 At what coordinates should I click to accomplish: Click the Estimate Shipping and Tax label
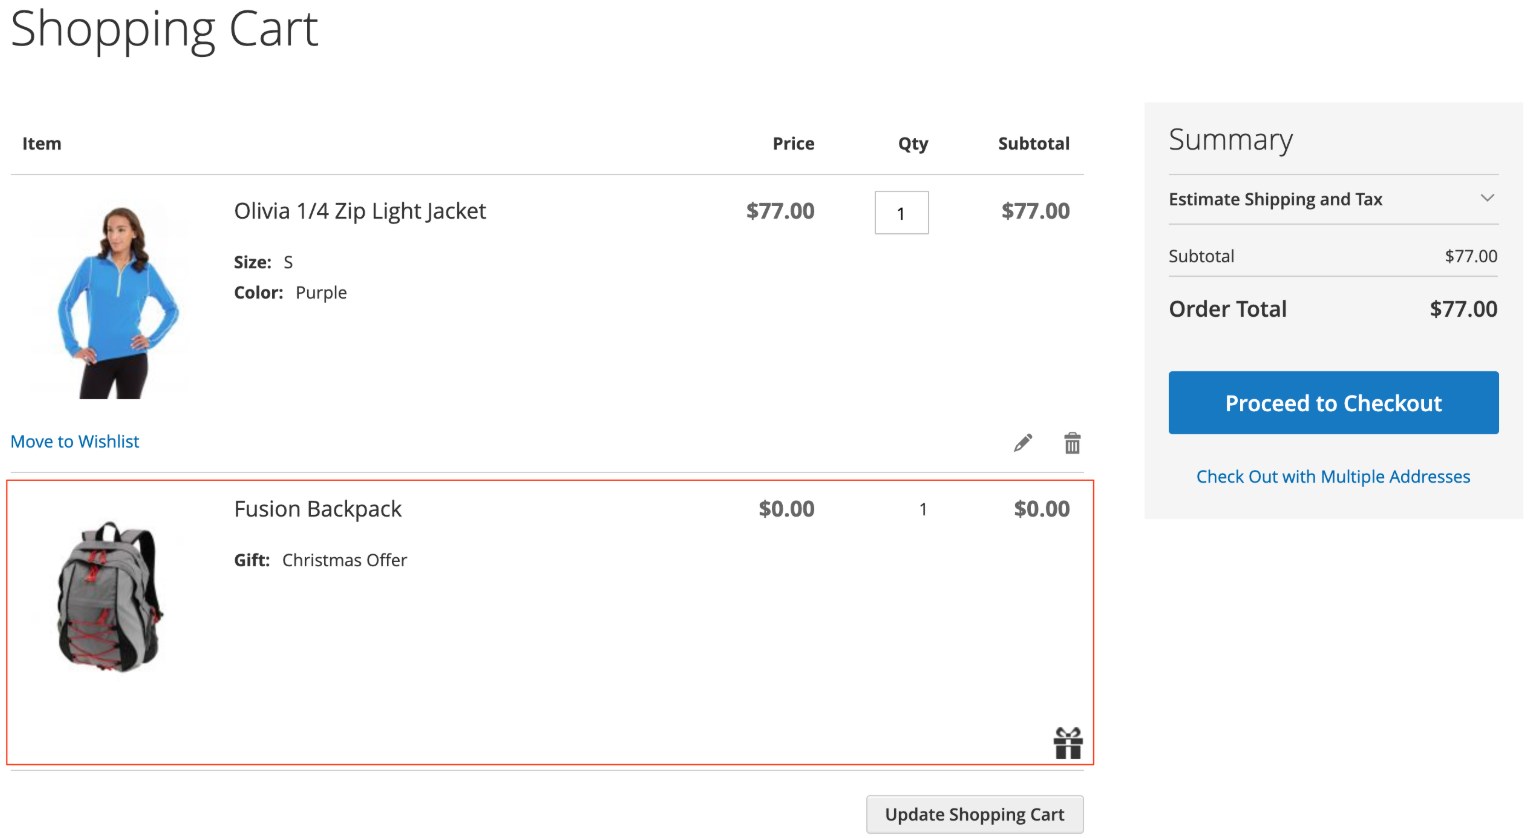point(1275,199)
